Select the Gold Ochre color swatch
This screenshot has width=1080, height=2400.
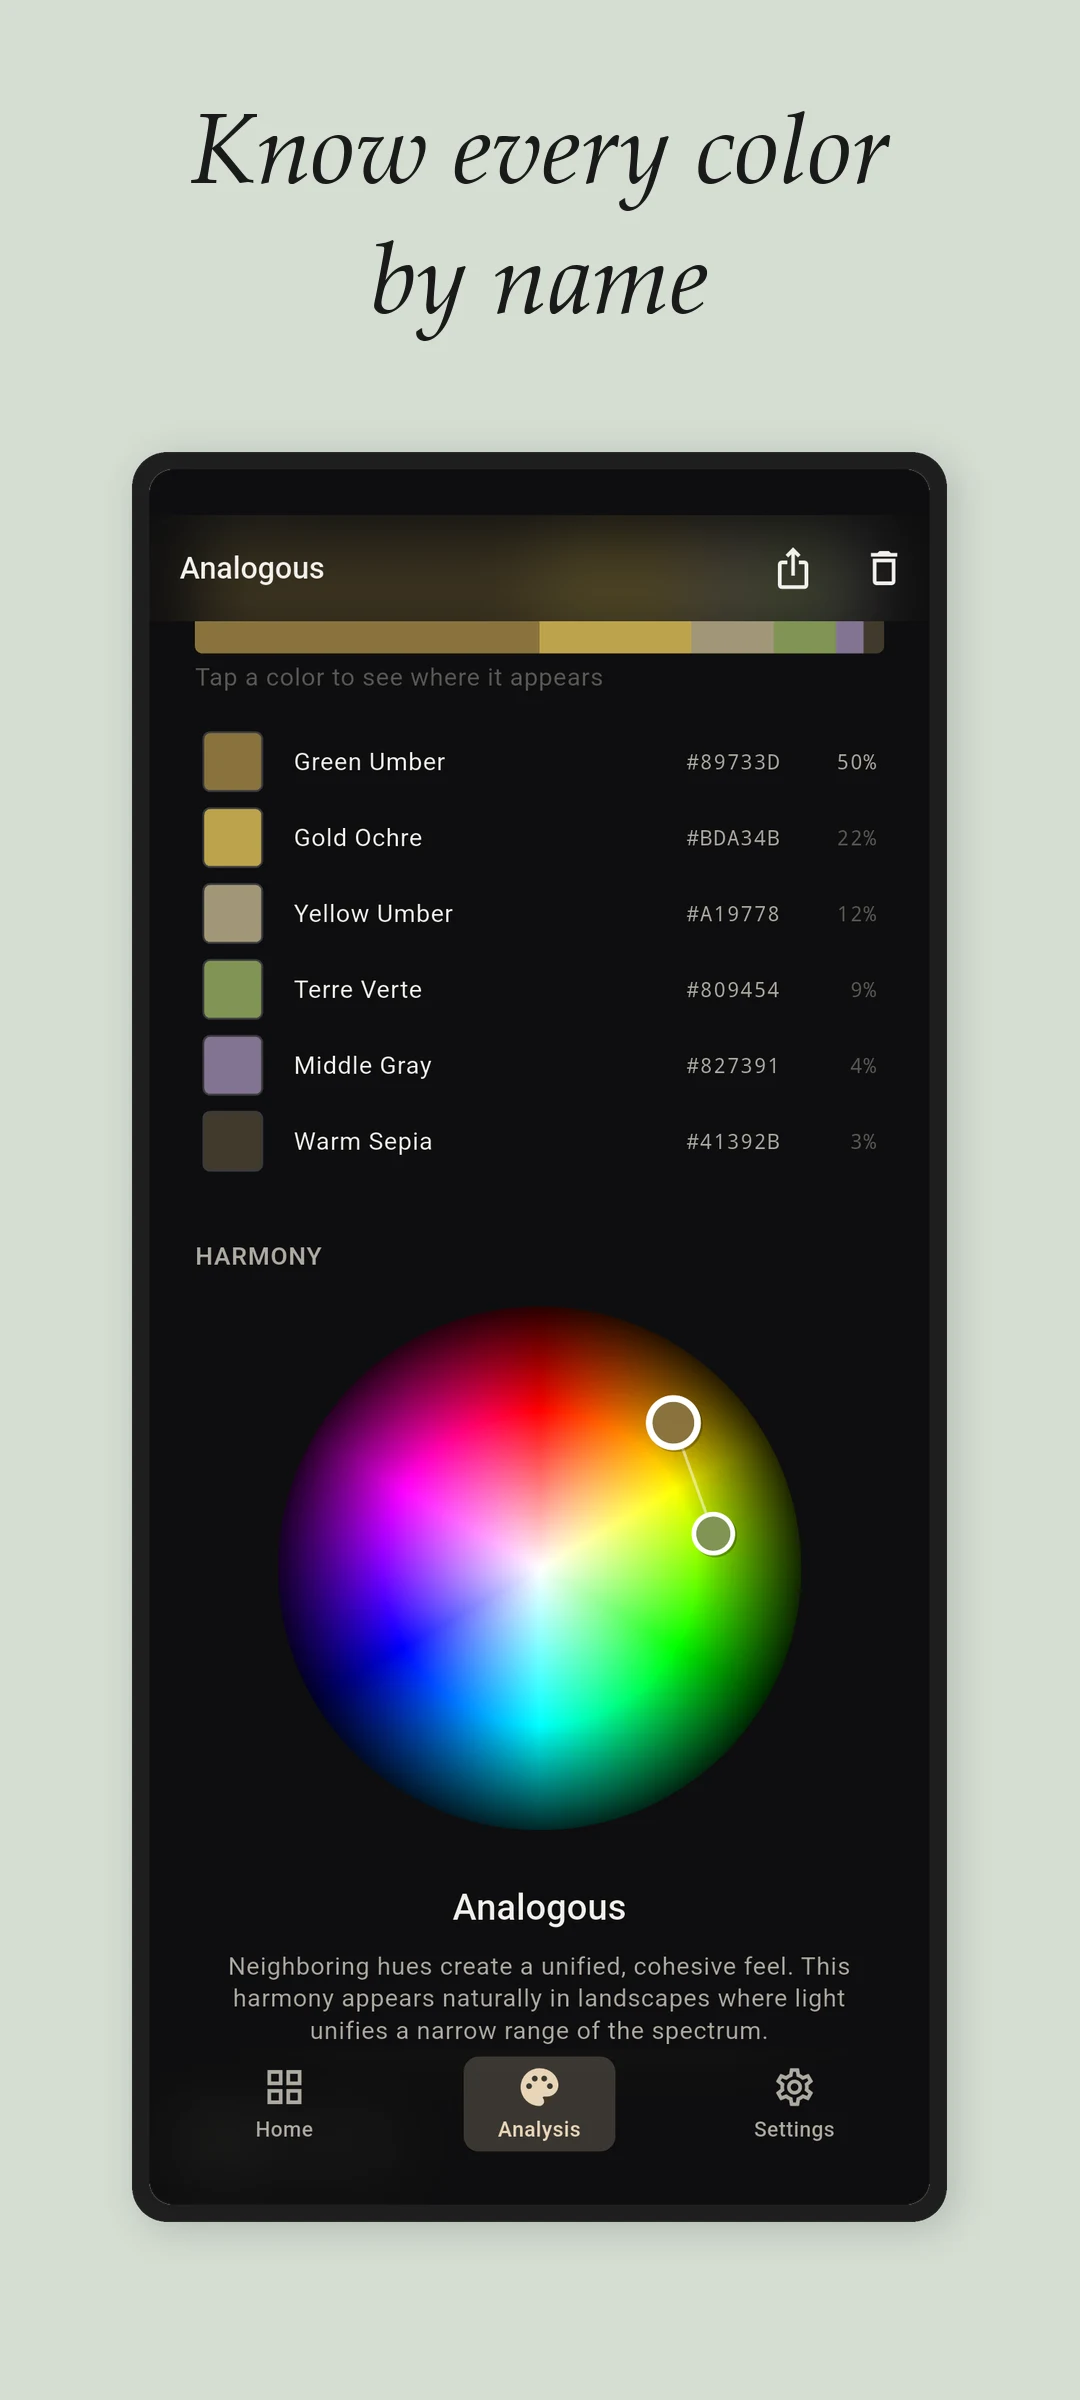[x=233, y=838]
